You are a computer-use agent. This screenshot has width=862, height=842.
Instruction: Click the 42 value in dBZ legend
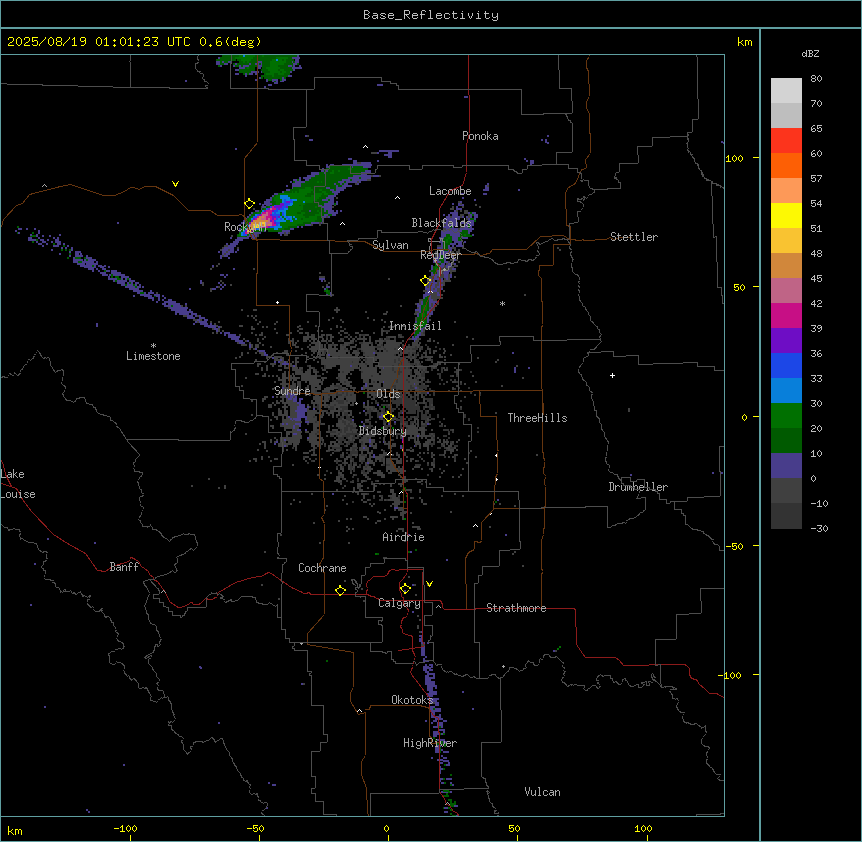[816, 303]
